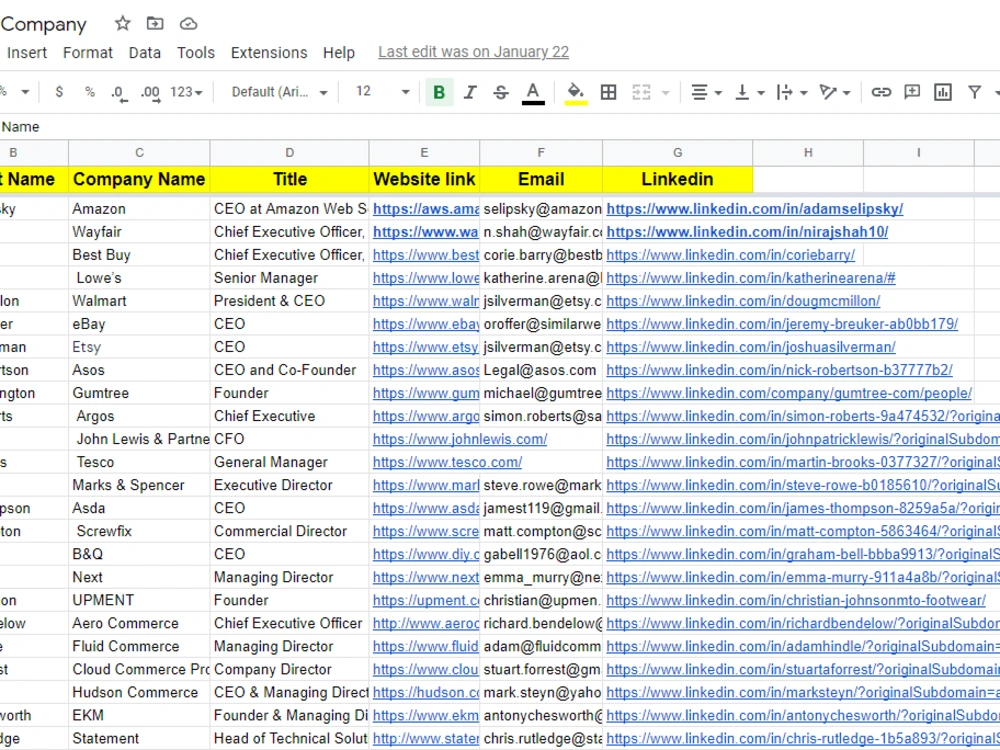Toggle strikethrough formatting

501,92
